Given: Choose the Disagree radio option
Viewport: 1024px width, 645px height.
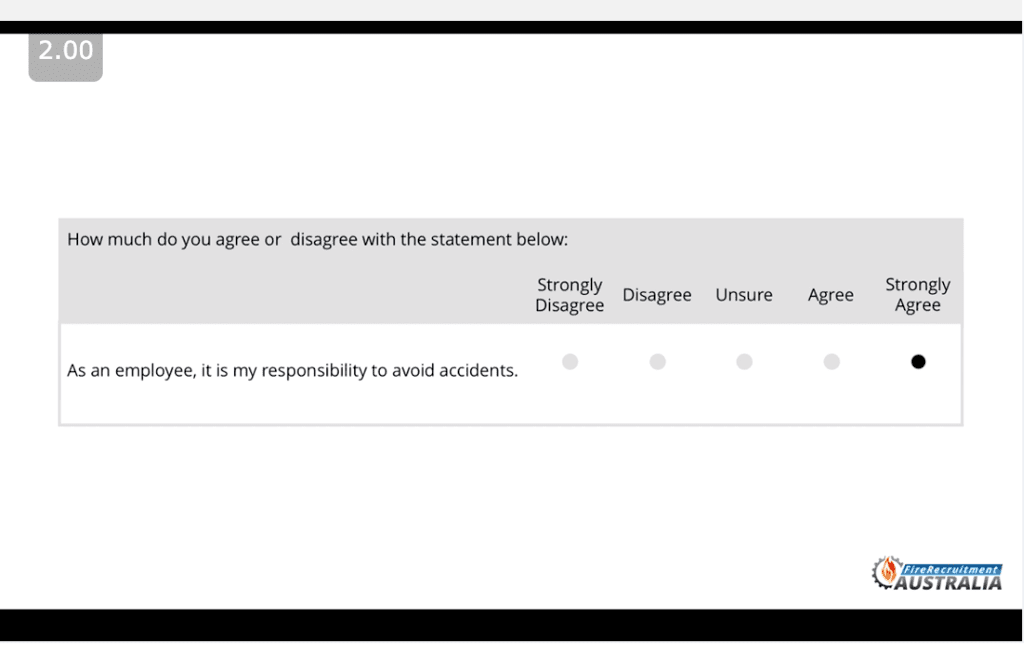Looking at the screenshot, I should [x=657, y=362].
